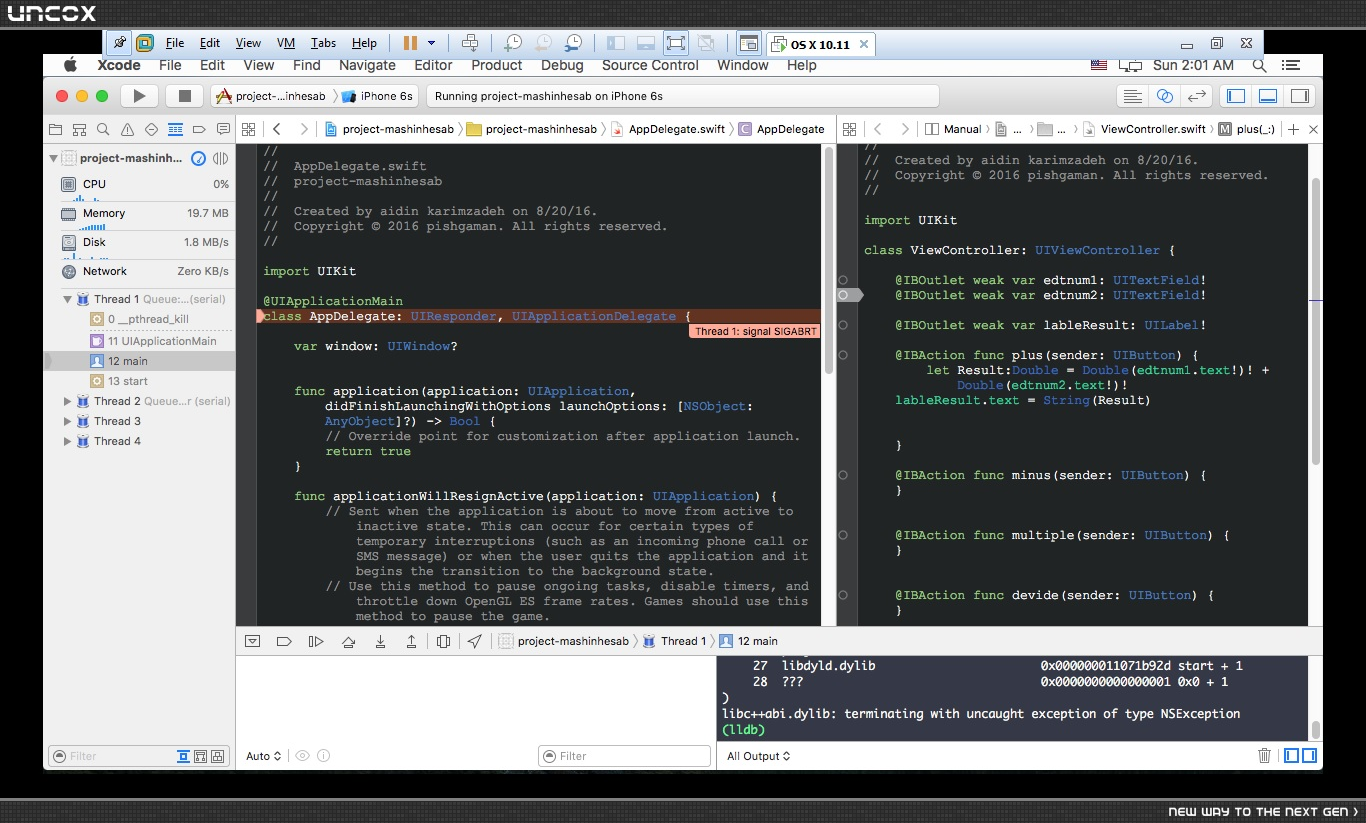The height and width of the screenshot is (823, 1366).
Task: Click VMware snapshot icon with plus clock
Action: [x=512, y=43]
